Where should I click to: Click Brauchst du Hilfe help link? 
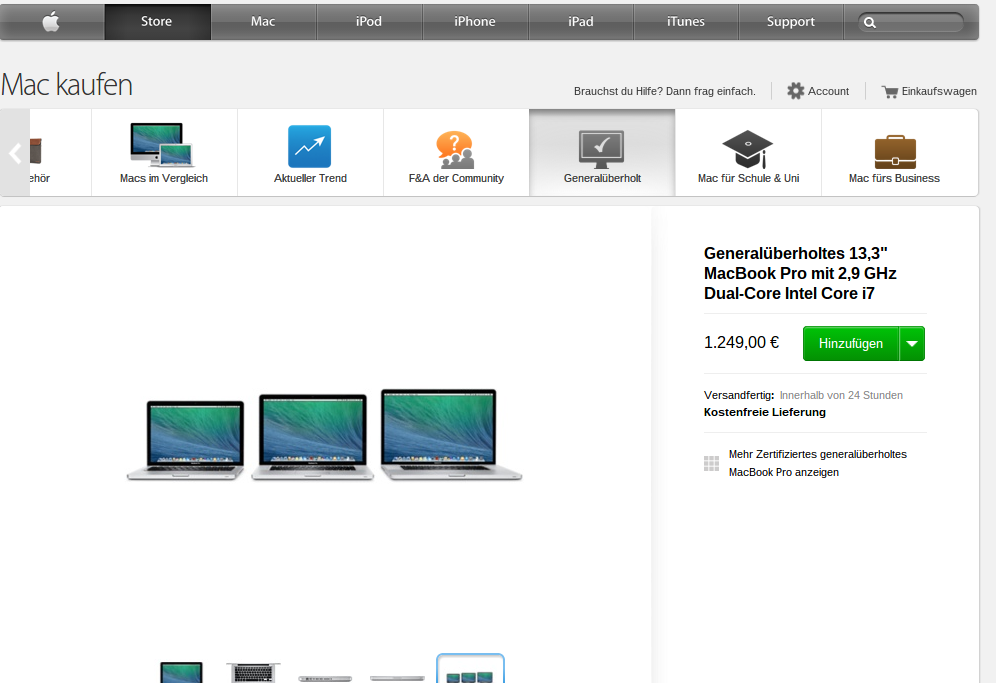click(x=664, y=91)
